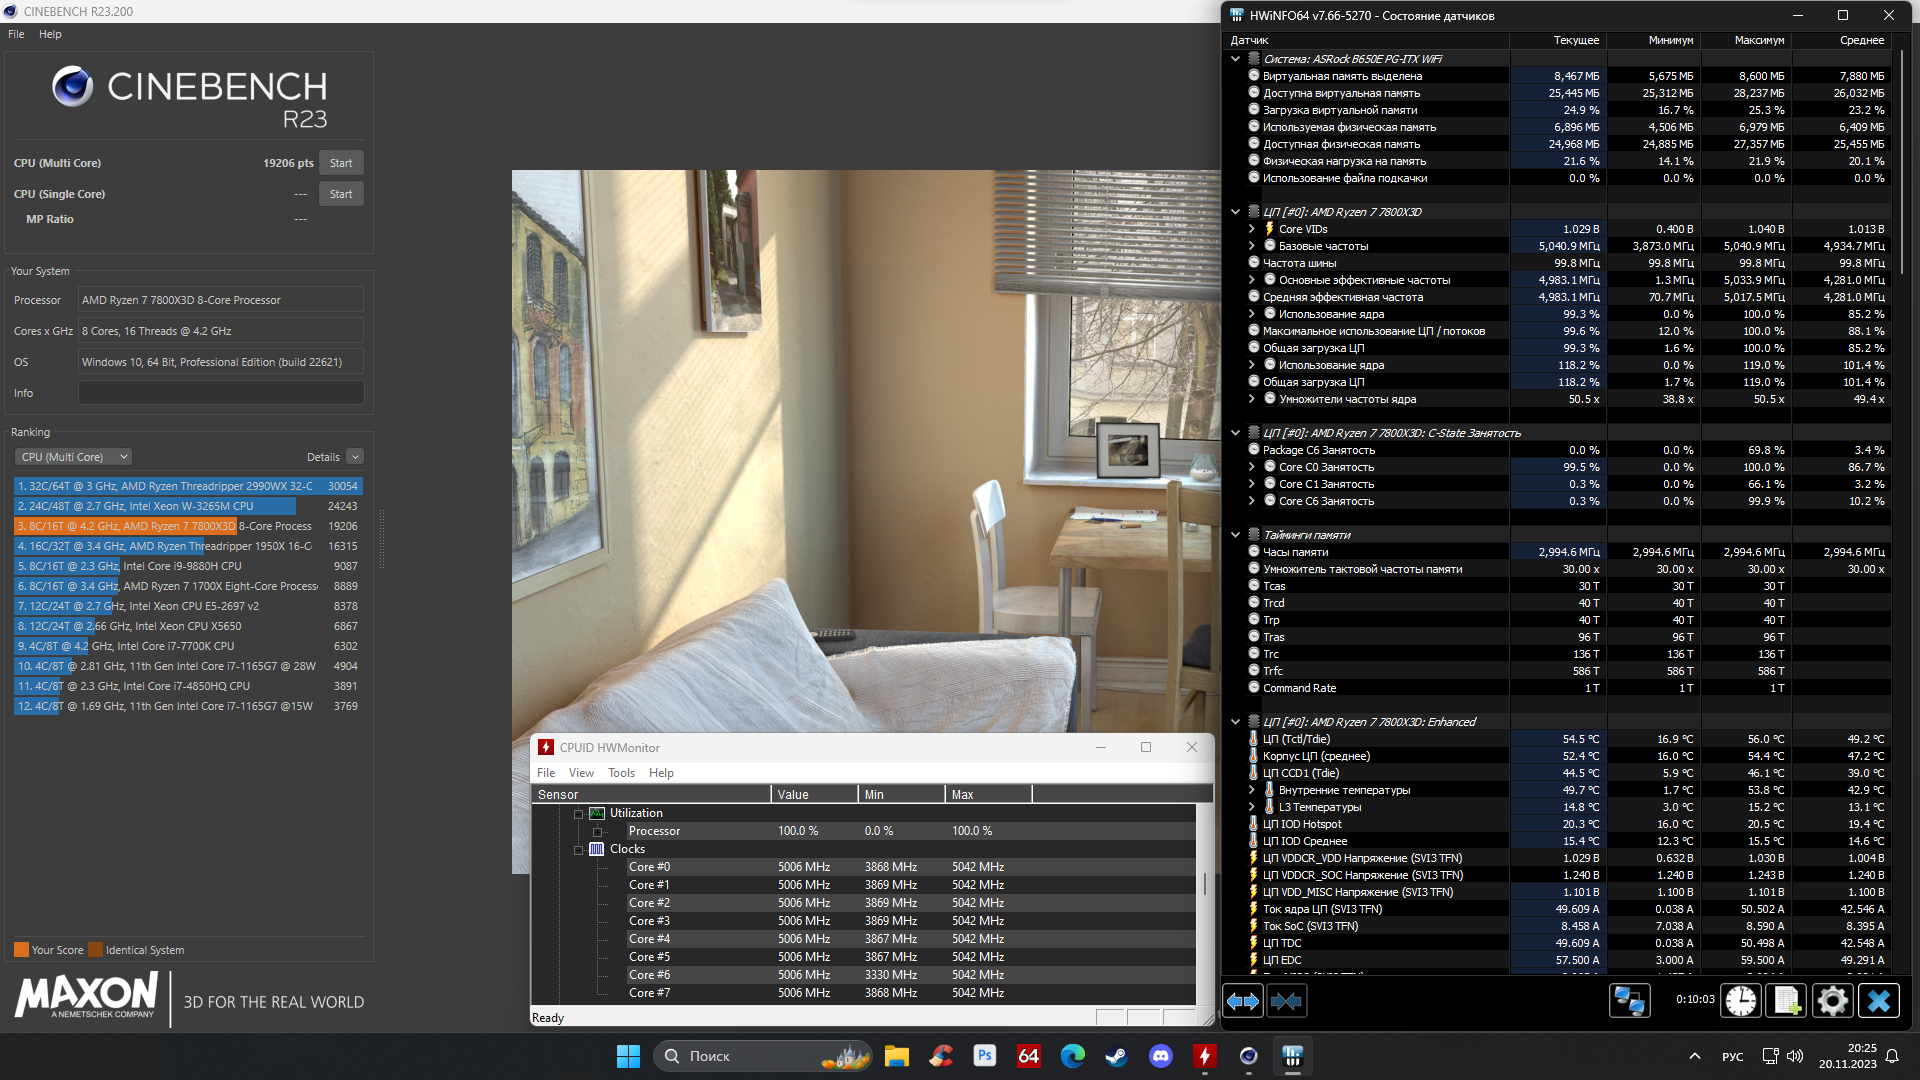Open the Cinebench Help menu
Screen dimensions: 1920x1080
click(x=50, y=34)
